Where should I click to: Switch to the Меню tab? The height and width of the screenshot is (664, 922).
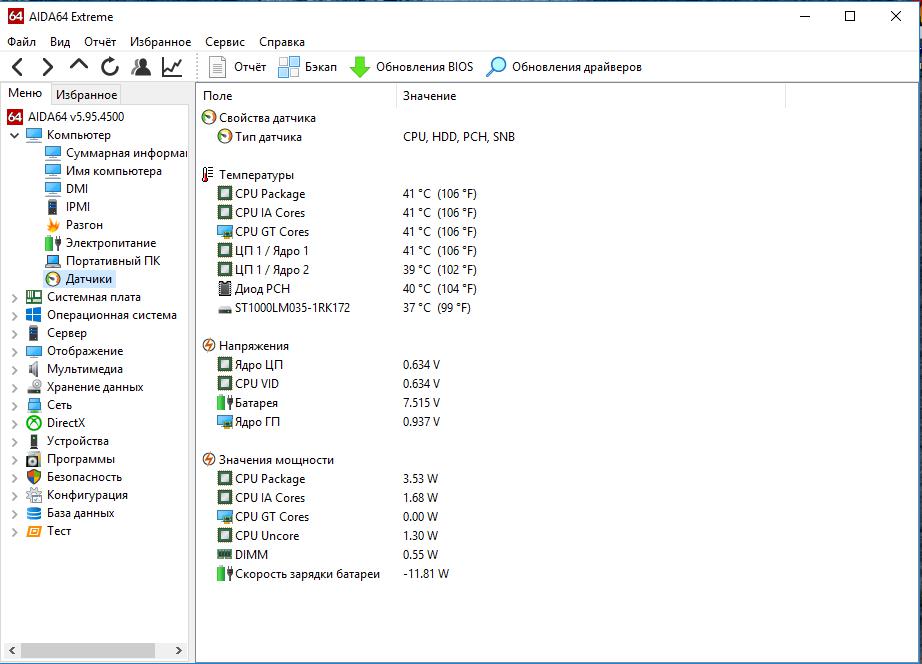pos(25,93)
